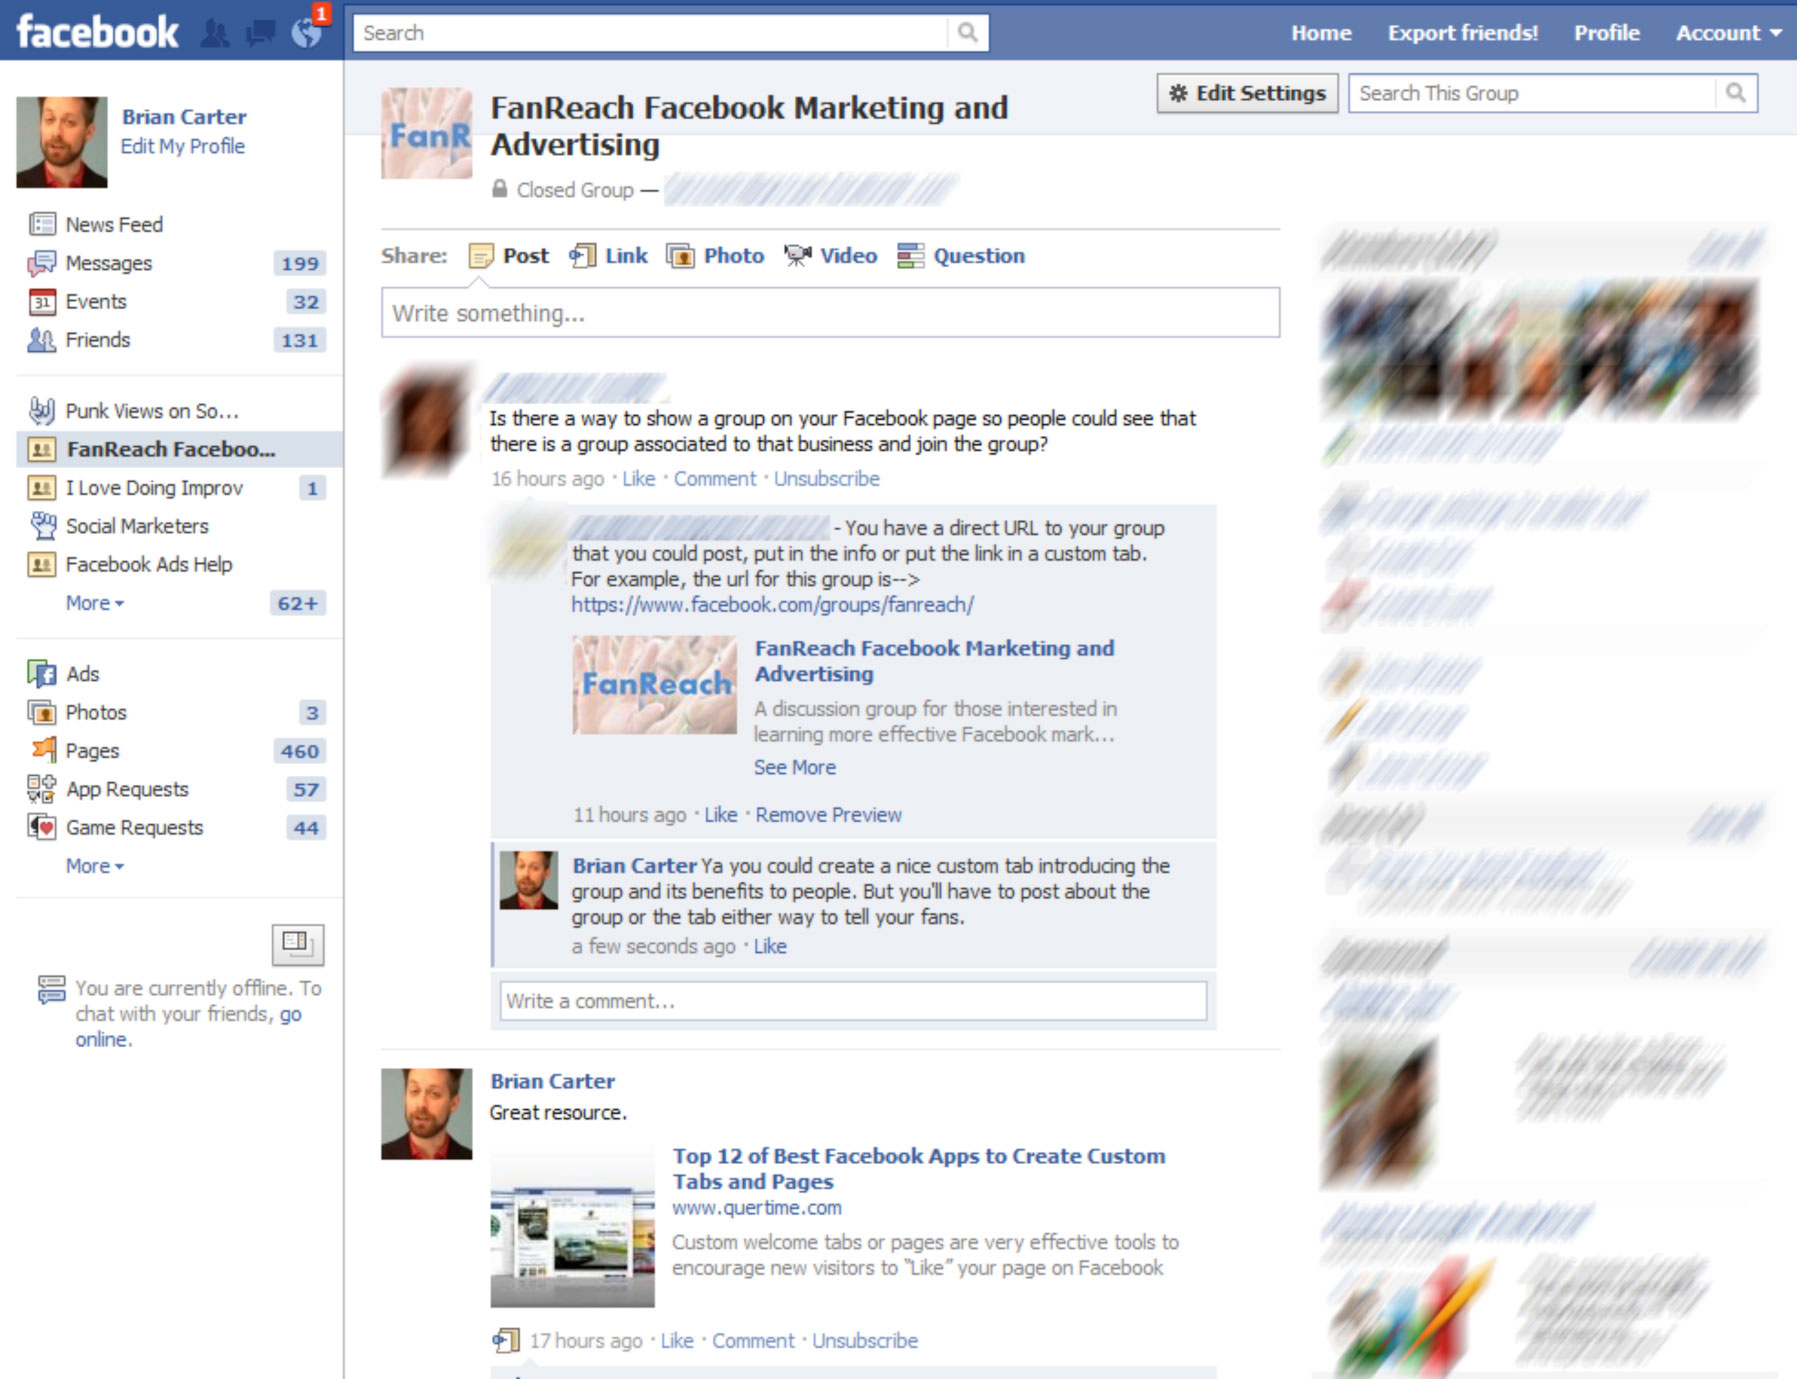Open Profile from the top navigation

click(x=1606, y=32)
